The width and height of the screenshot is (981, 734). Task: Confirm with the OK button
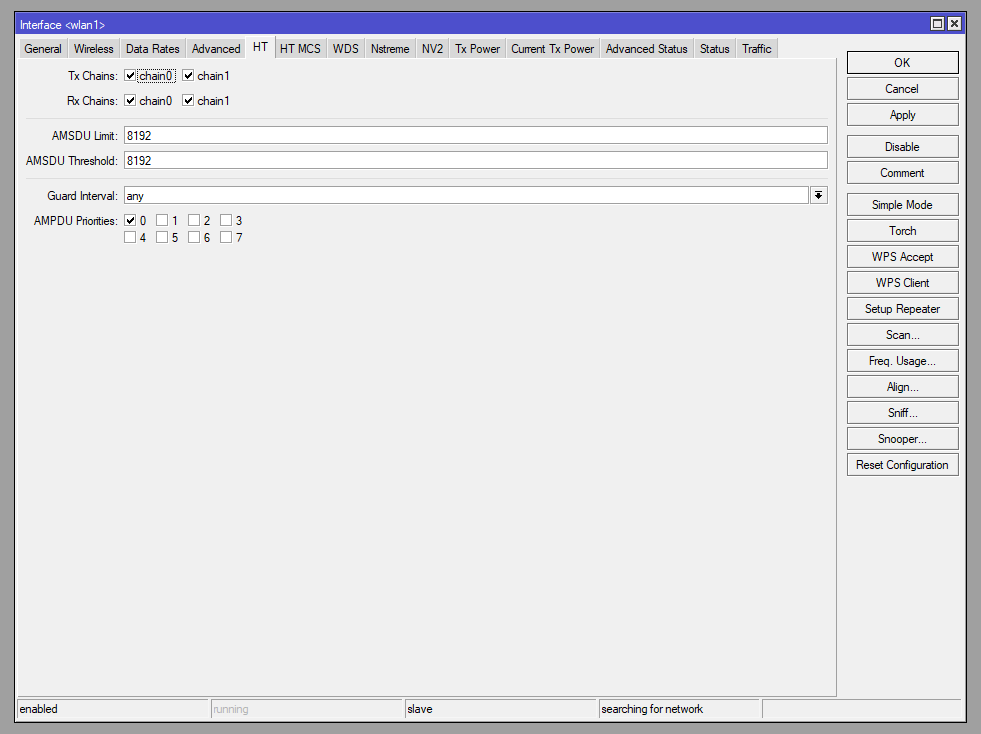tap(902, 63)
